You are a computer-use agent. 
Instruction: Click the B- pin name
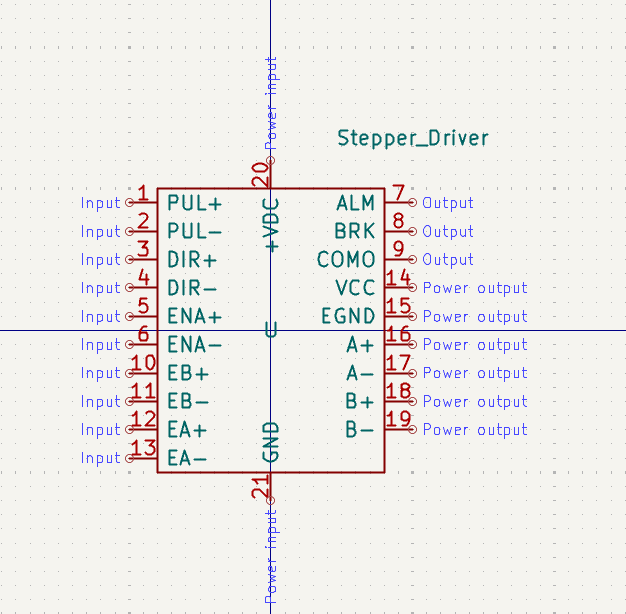pos(360,429)
